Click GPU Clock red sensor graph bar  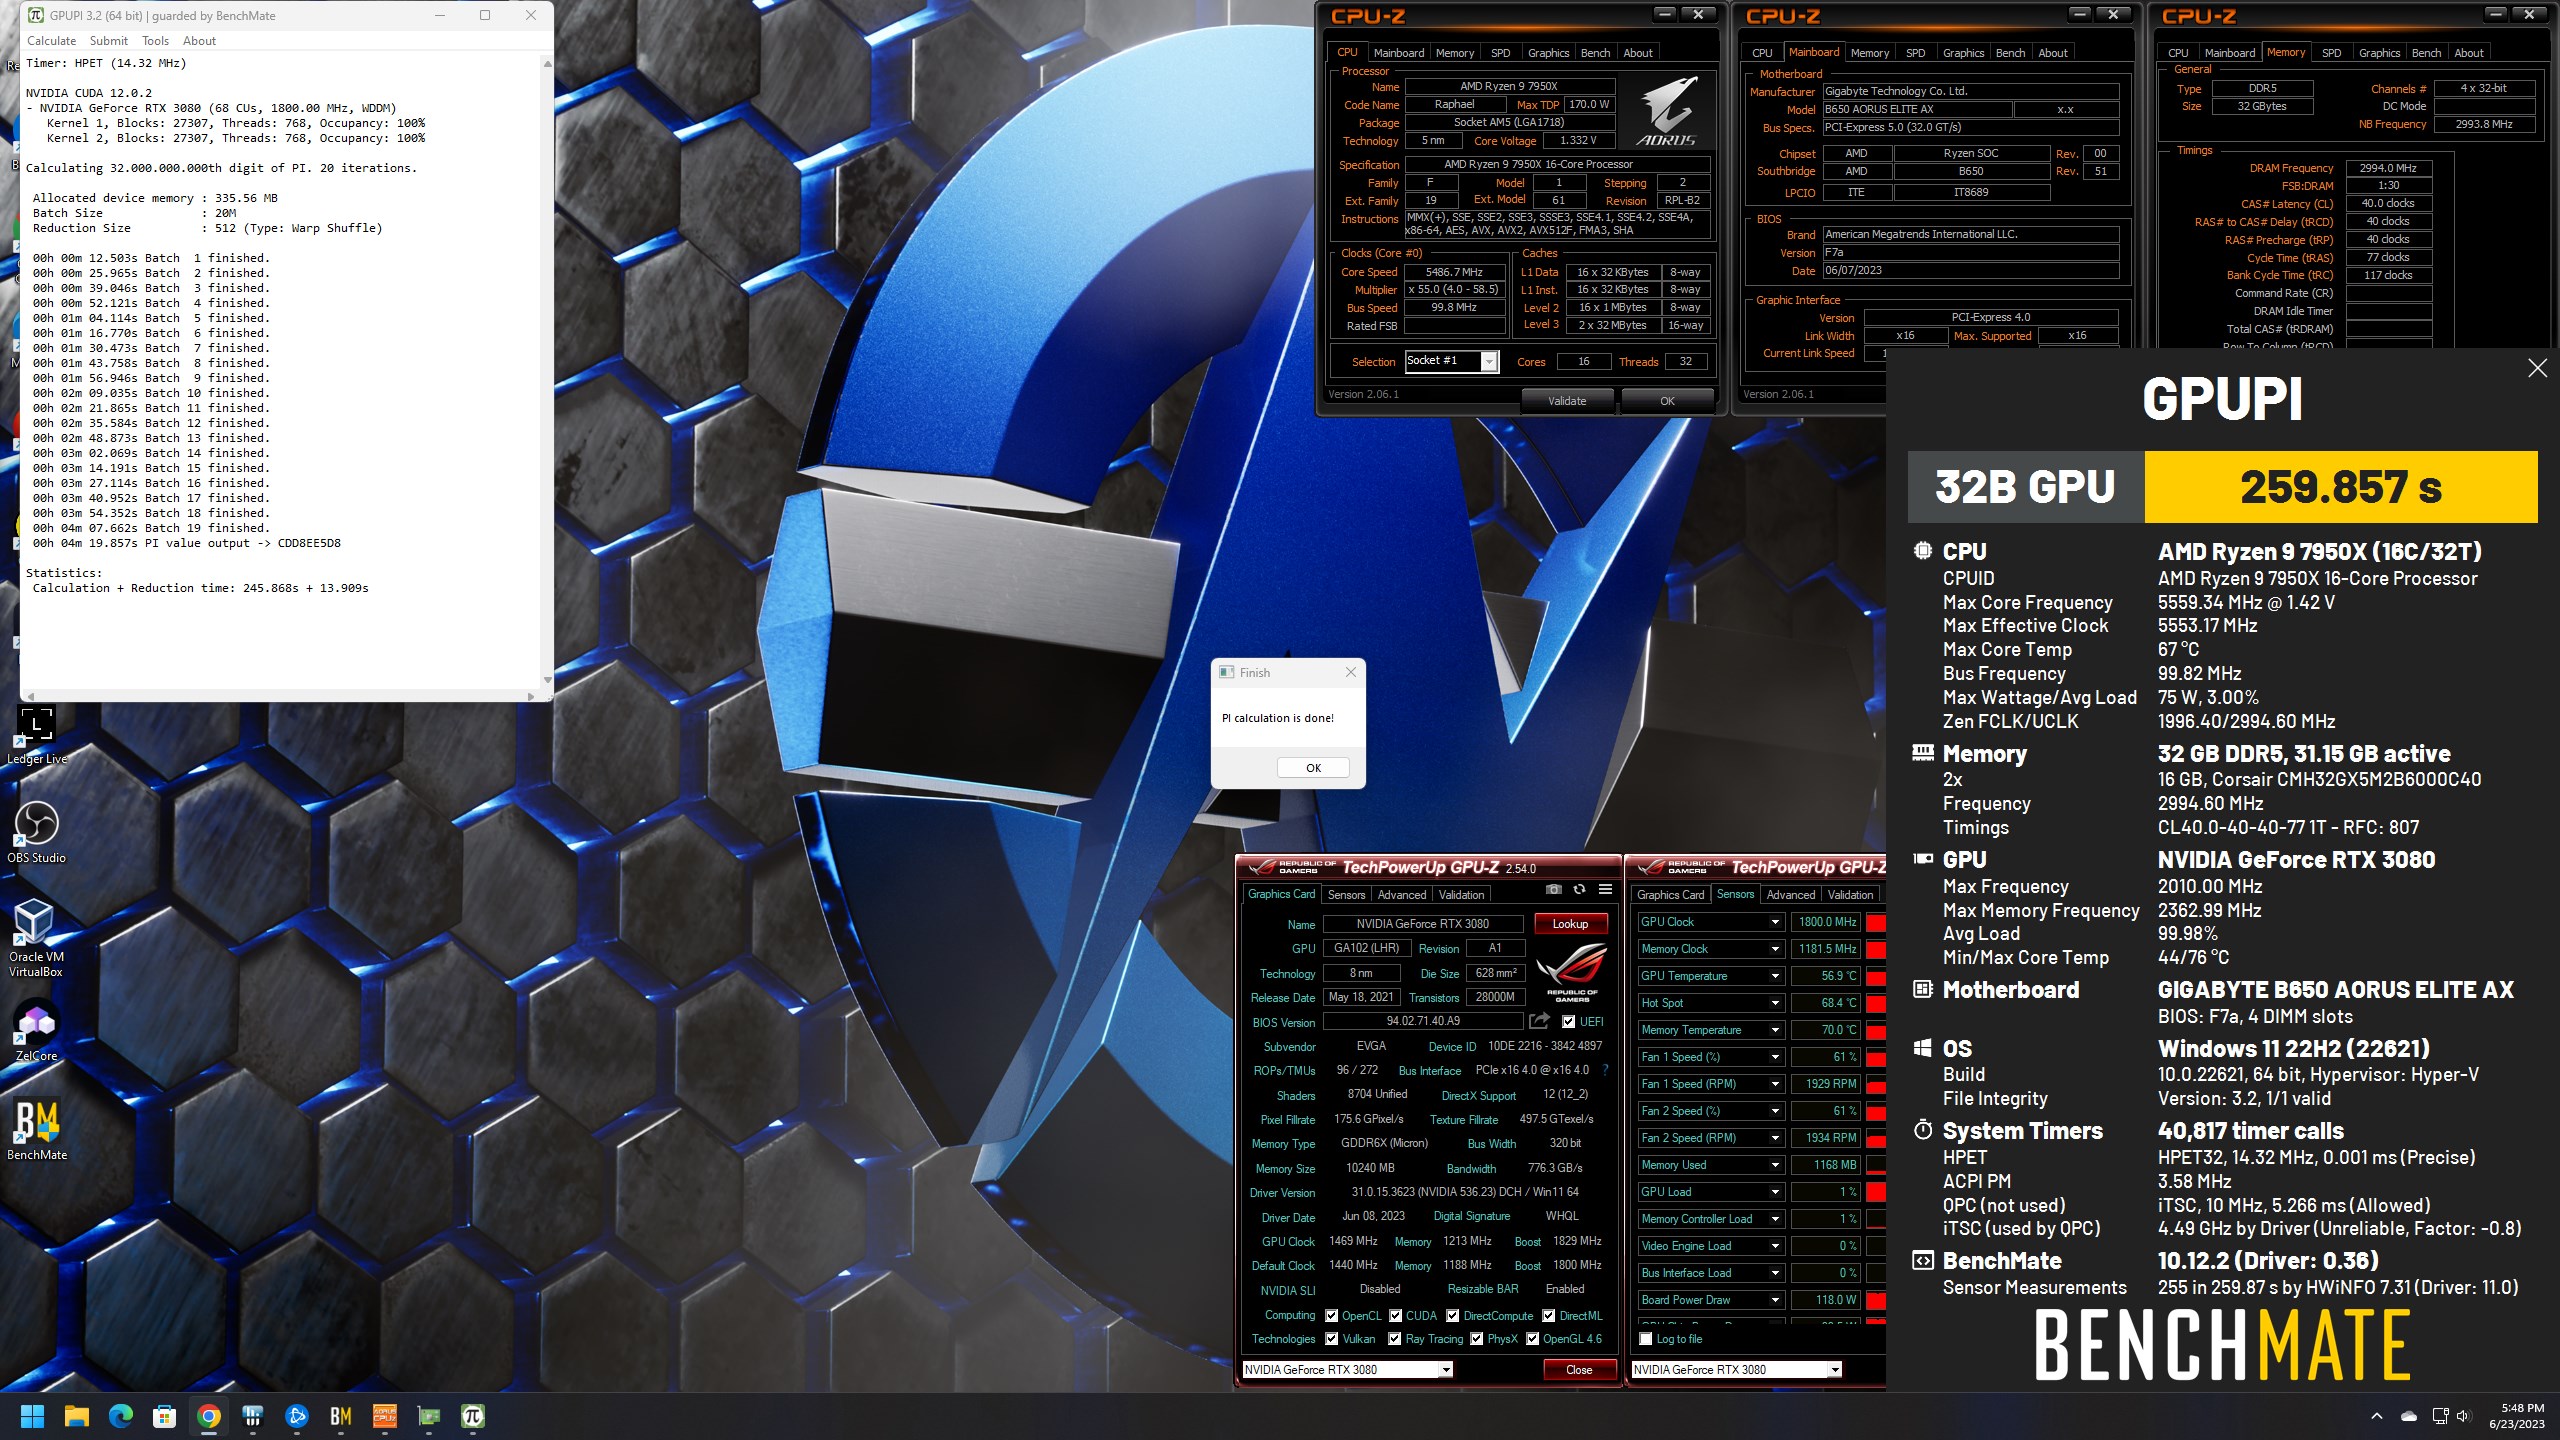click(x=1876, y=922)
